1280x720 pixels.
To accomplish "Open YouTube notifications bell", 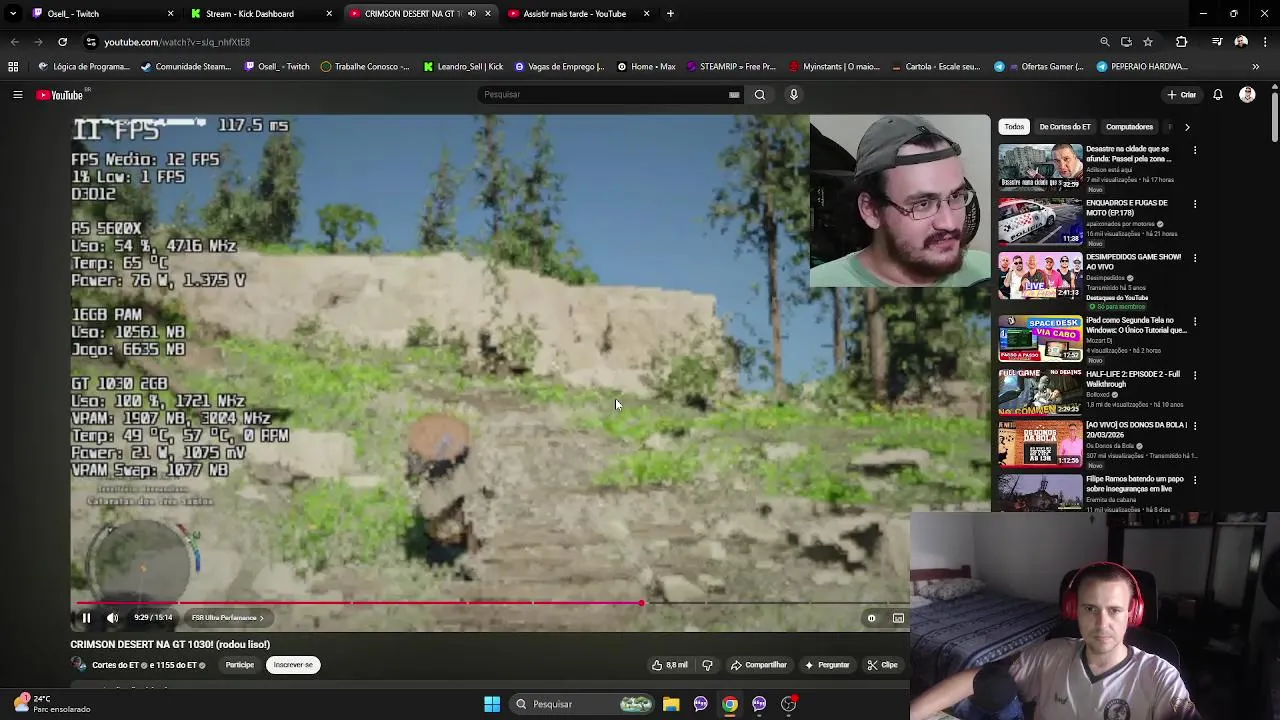I will [1218, 95].
